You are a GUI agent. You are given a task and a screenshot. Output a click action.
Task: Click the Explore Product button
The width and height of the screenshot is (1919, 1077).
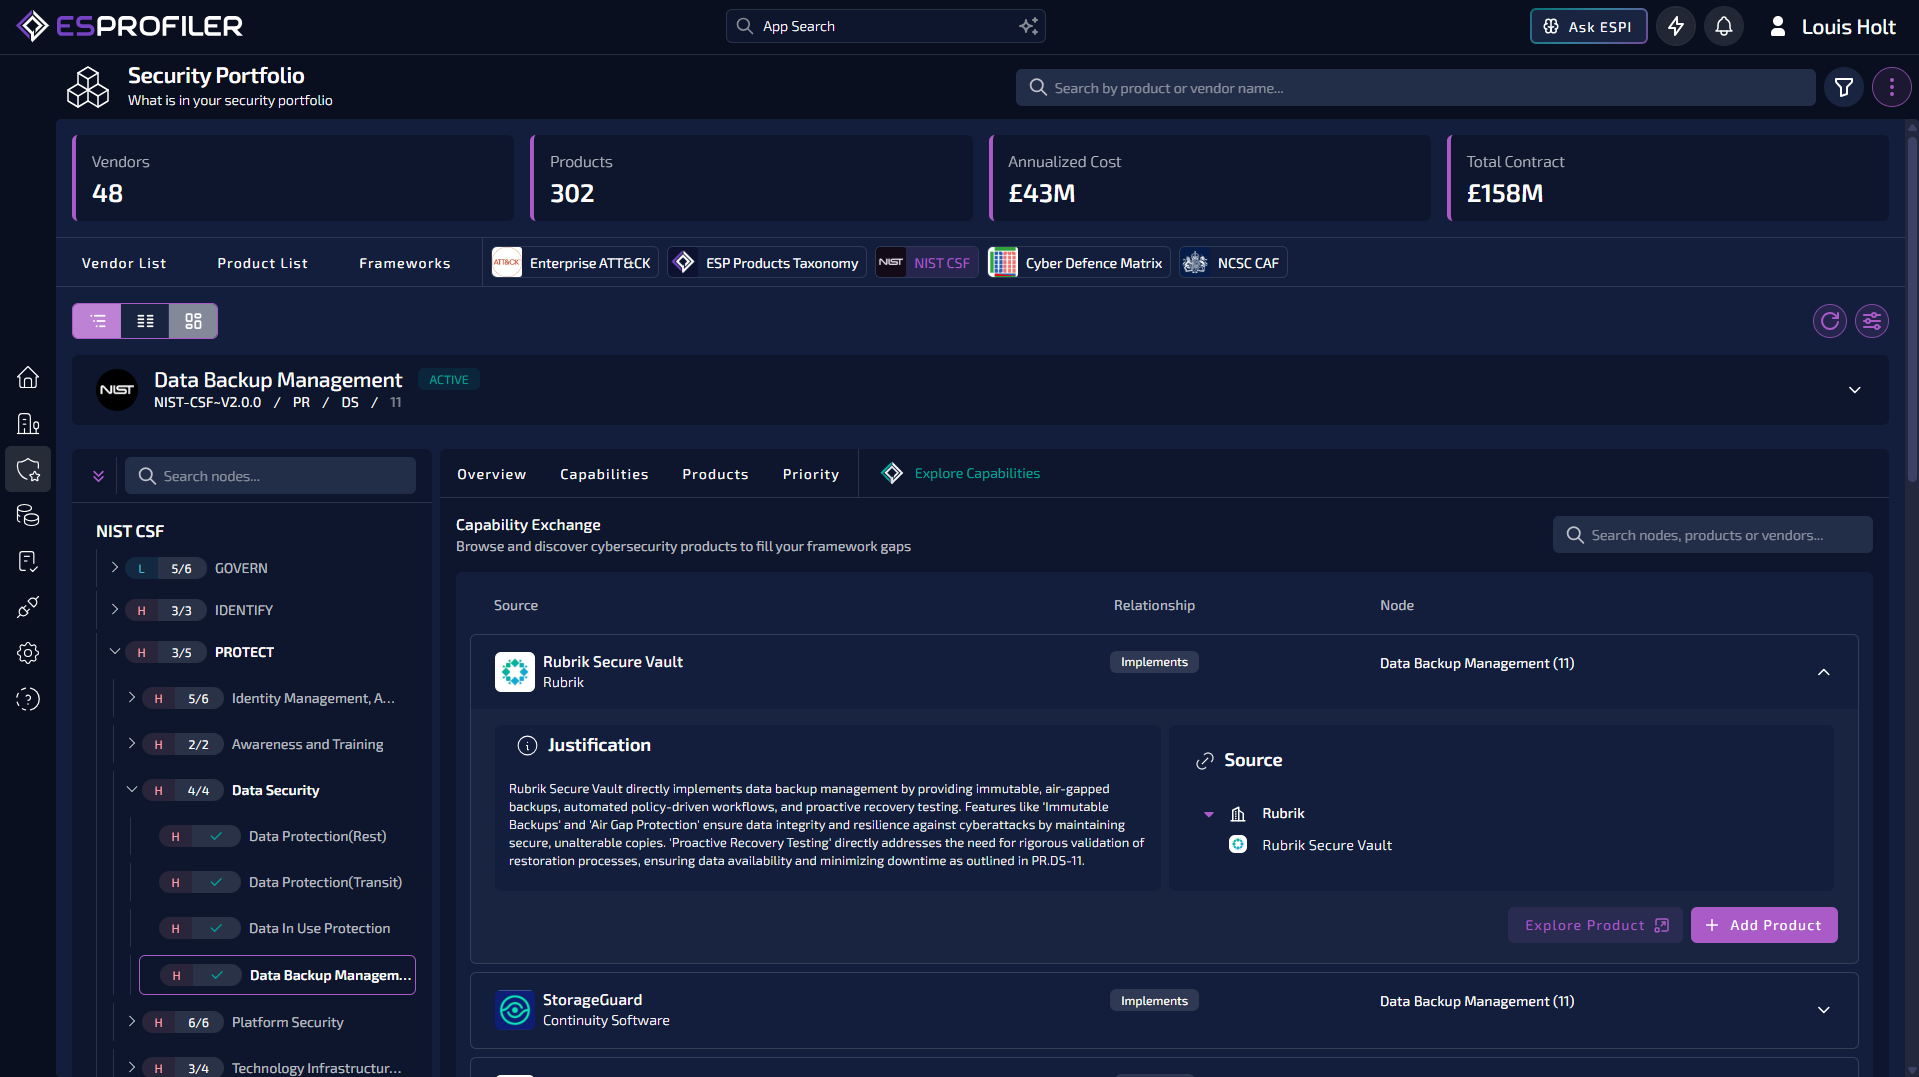[1595, 925]
